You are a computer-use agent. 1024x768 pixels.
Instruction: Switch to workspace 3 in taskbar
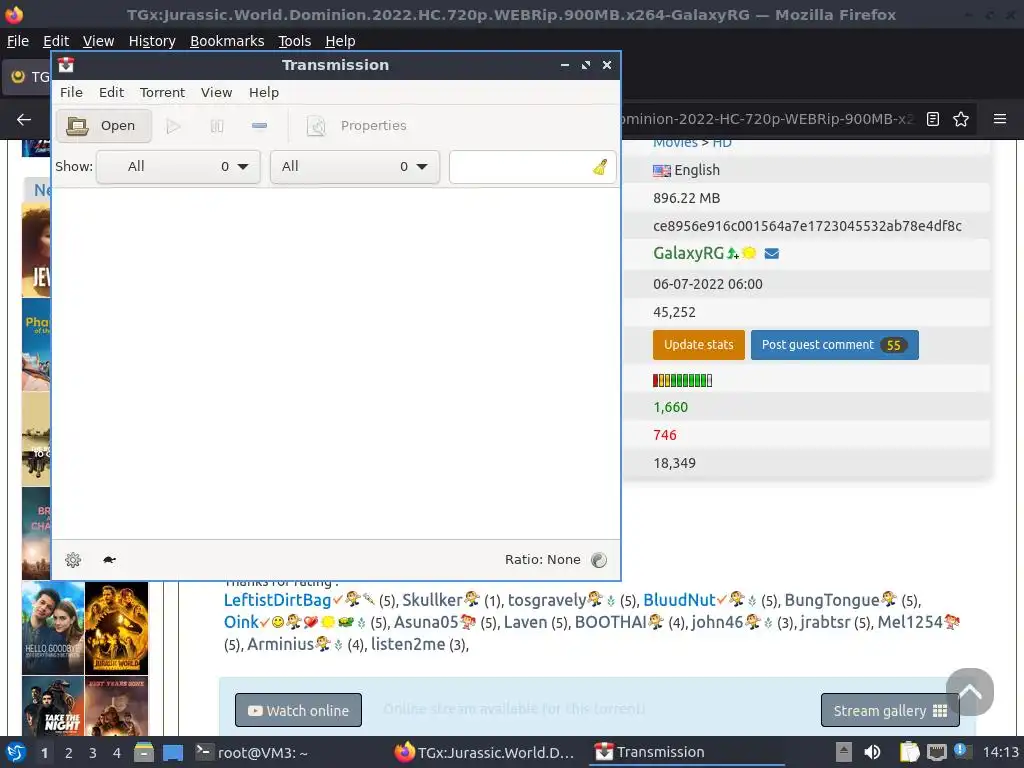[93, 753]
